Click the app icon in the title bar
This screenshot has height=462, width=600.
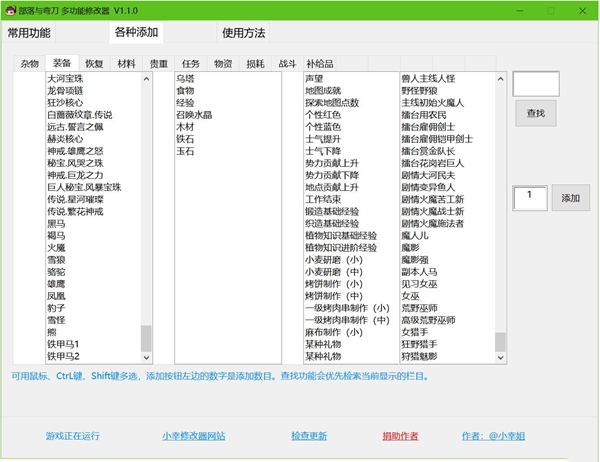pos(11,8)
